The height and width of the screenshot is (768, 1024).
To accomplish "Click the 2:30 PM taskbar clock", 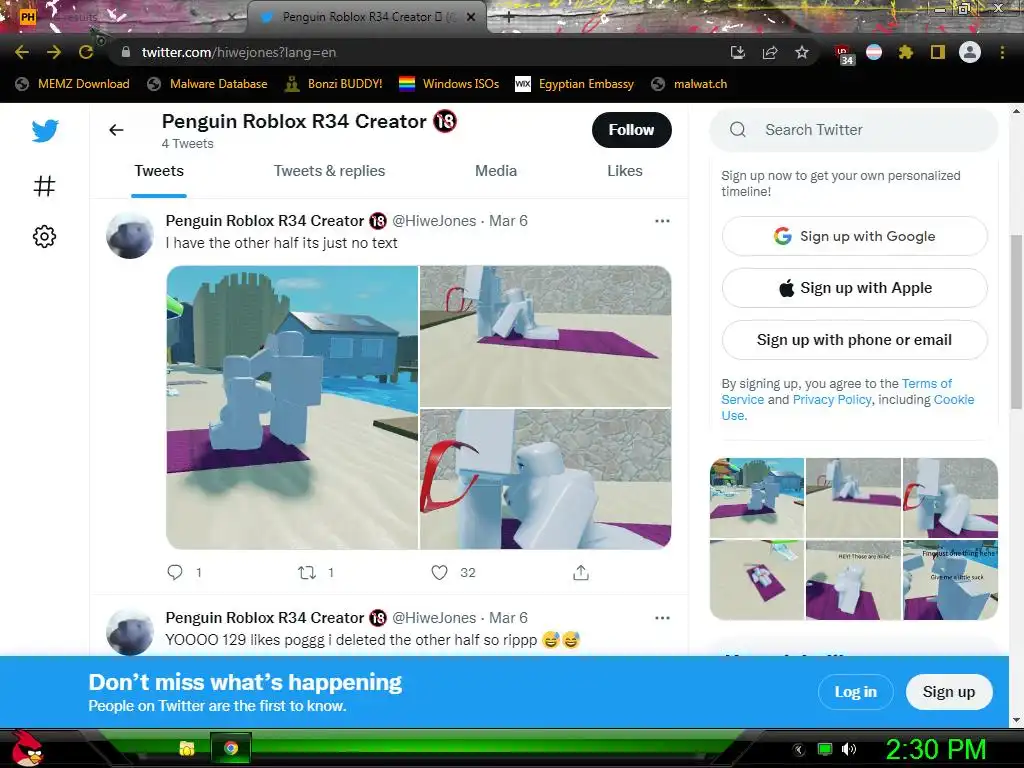I will pyautogui.click(x=936, y=749).
